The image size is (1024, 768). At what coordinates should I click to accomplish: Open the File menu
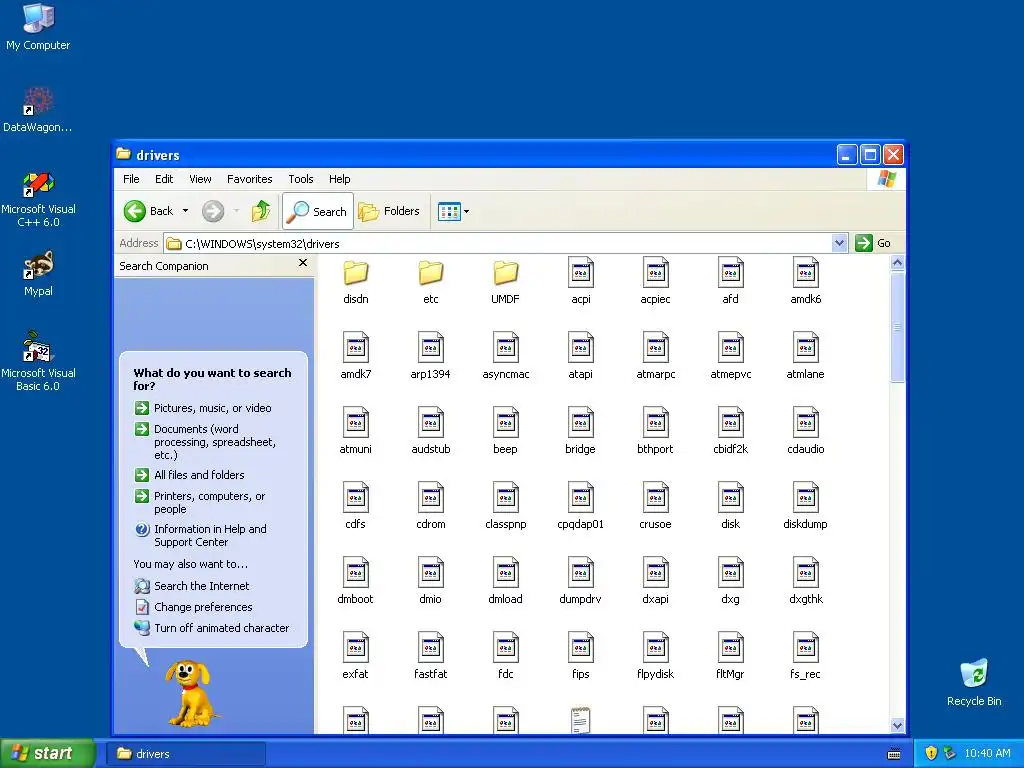(x=131, y=179)
